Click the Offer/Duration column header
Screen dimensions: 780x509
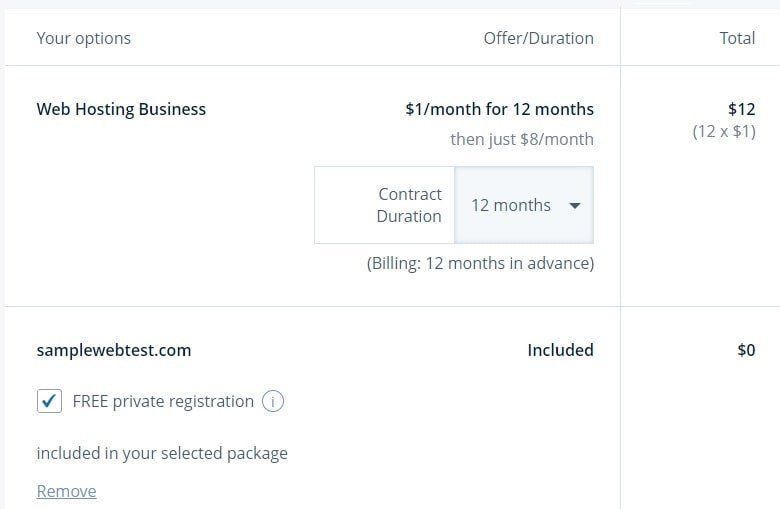(539, 38)
